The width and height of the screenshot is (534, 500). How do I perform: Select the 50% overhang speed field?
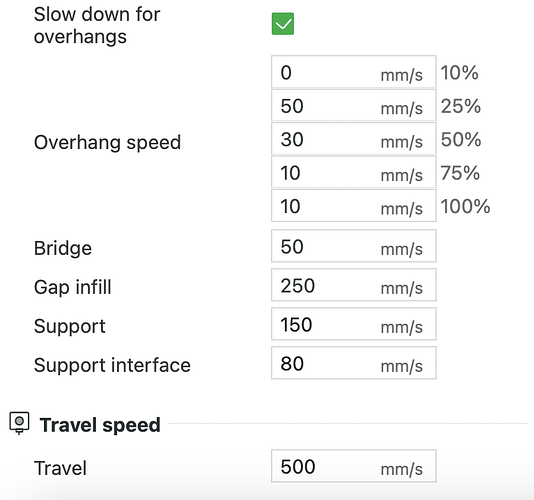pos(354,139)
